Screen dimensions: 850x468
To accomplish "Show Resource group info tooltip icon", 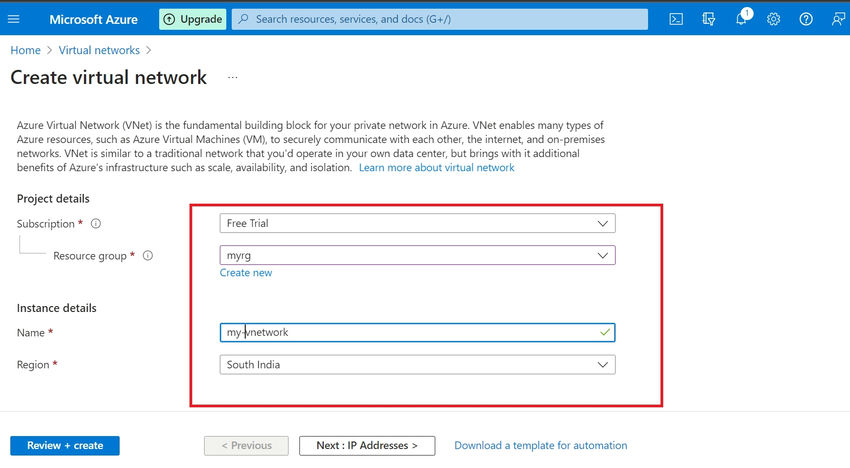I will pyautogui.click(x=148, y=255).
